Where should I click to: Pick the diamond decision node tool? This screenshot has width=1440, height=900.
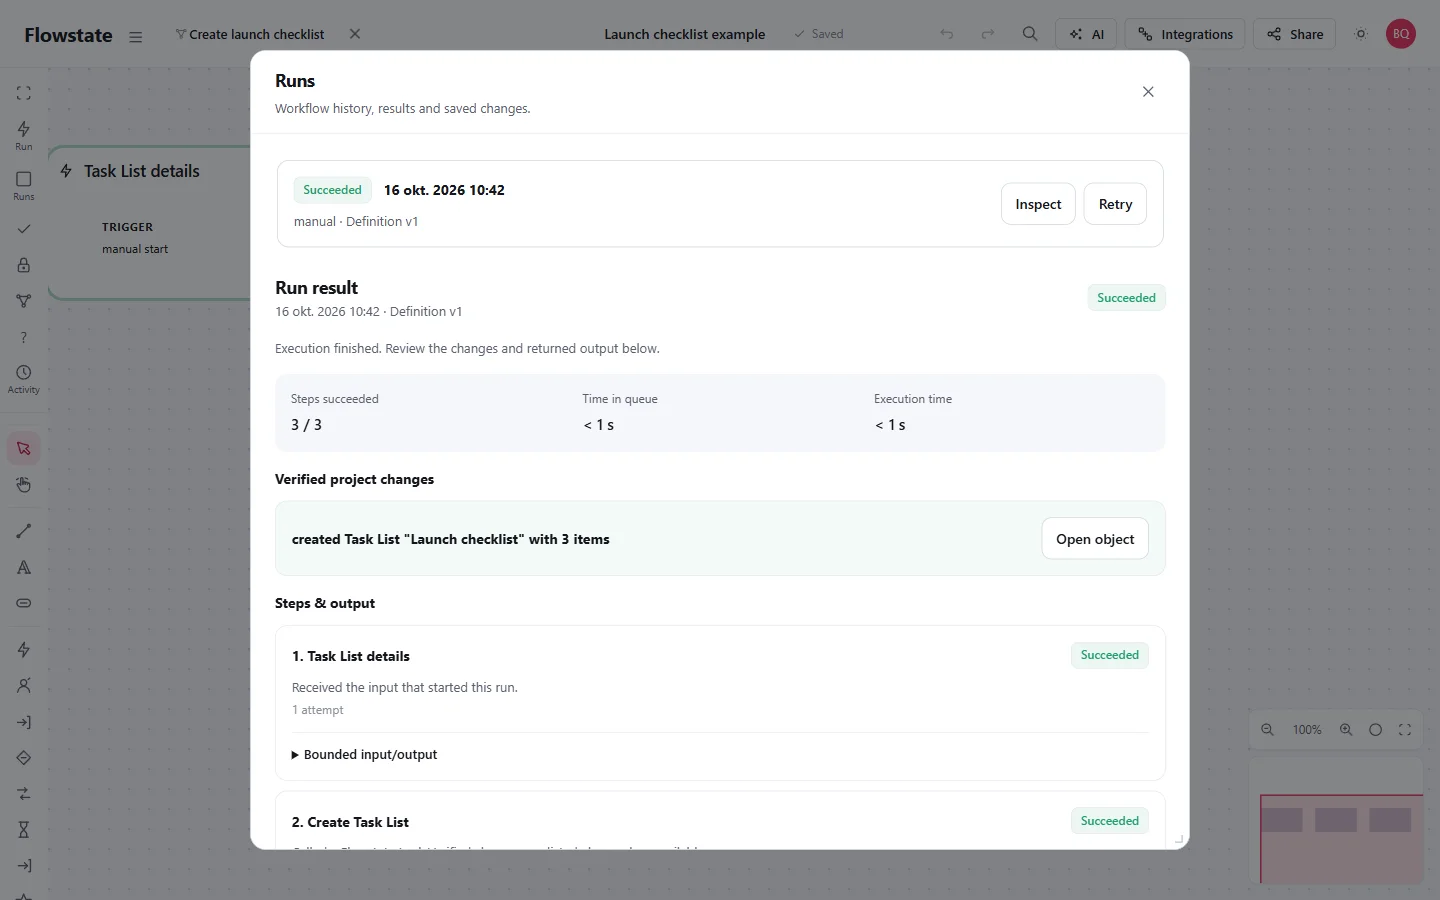[x=24, y=758]
